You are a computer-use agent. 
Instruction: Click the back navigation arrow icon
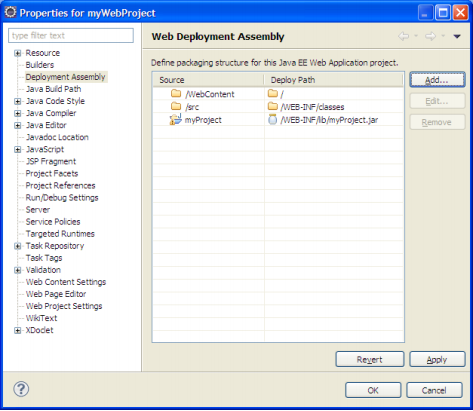point(404,36)
